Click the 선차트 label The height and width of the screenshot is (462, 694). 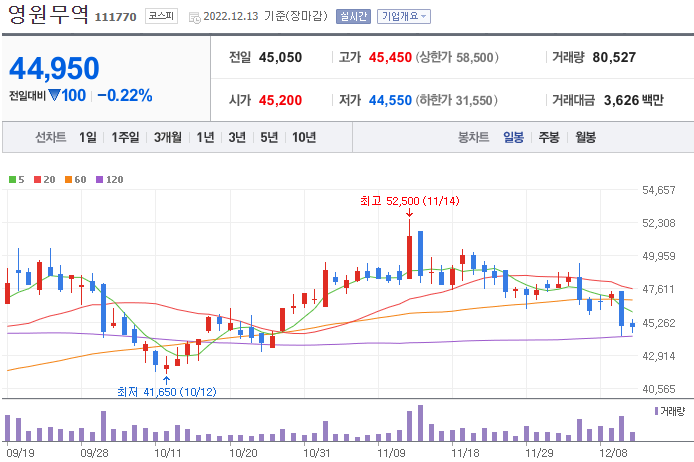pyautogui.click(x=51, y=137)
